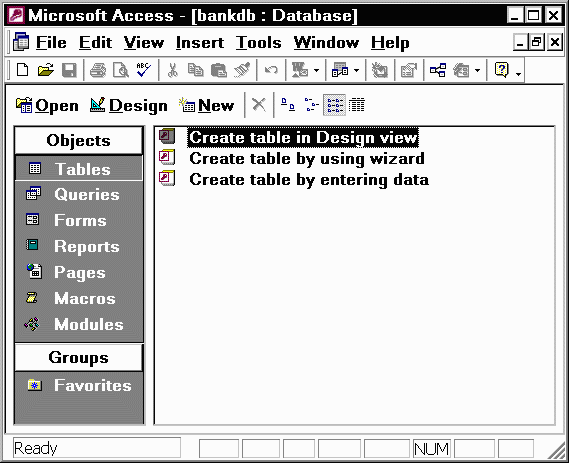Image resolution: width=569 pixels, height=463 pixels.
Task: Click the New Object toolbar icon
Action: pos(462,70)
